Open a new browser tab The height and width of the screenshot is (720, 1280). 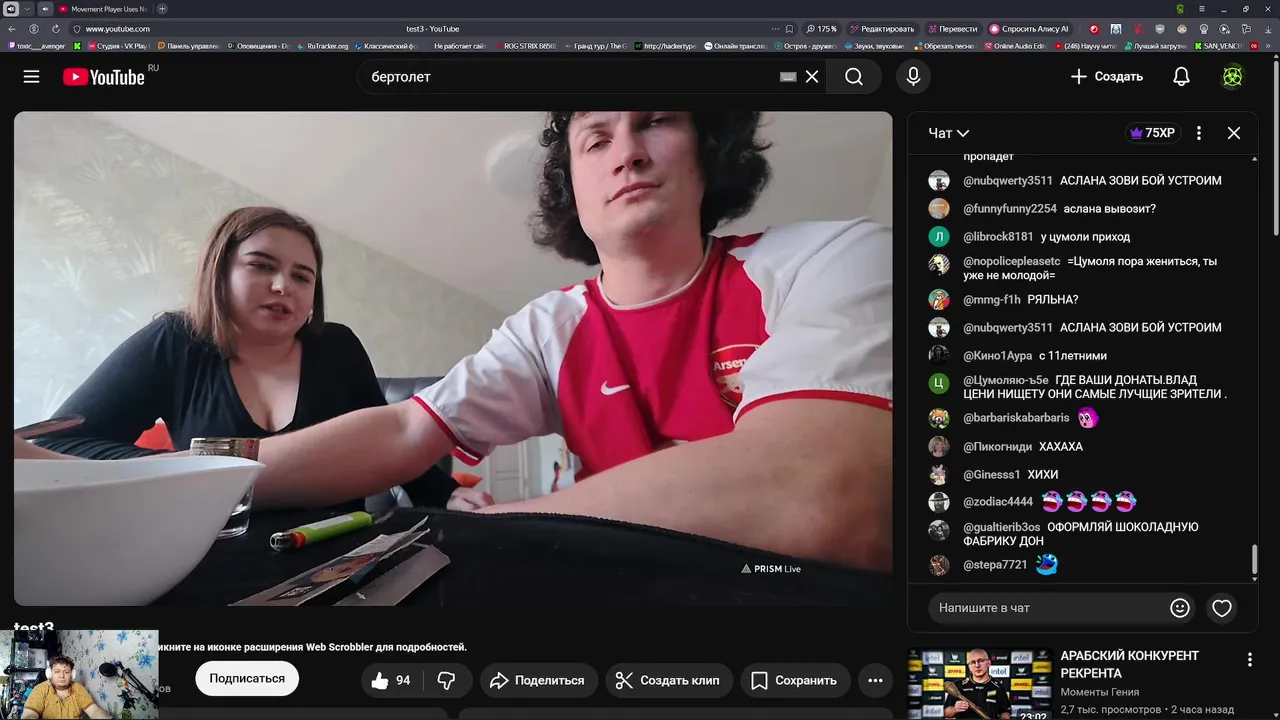click(x=162, y=9)
